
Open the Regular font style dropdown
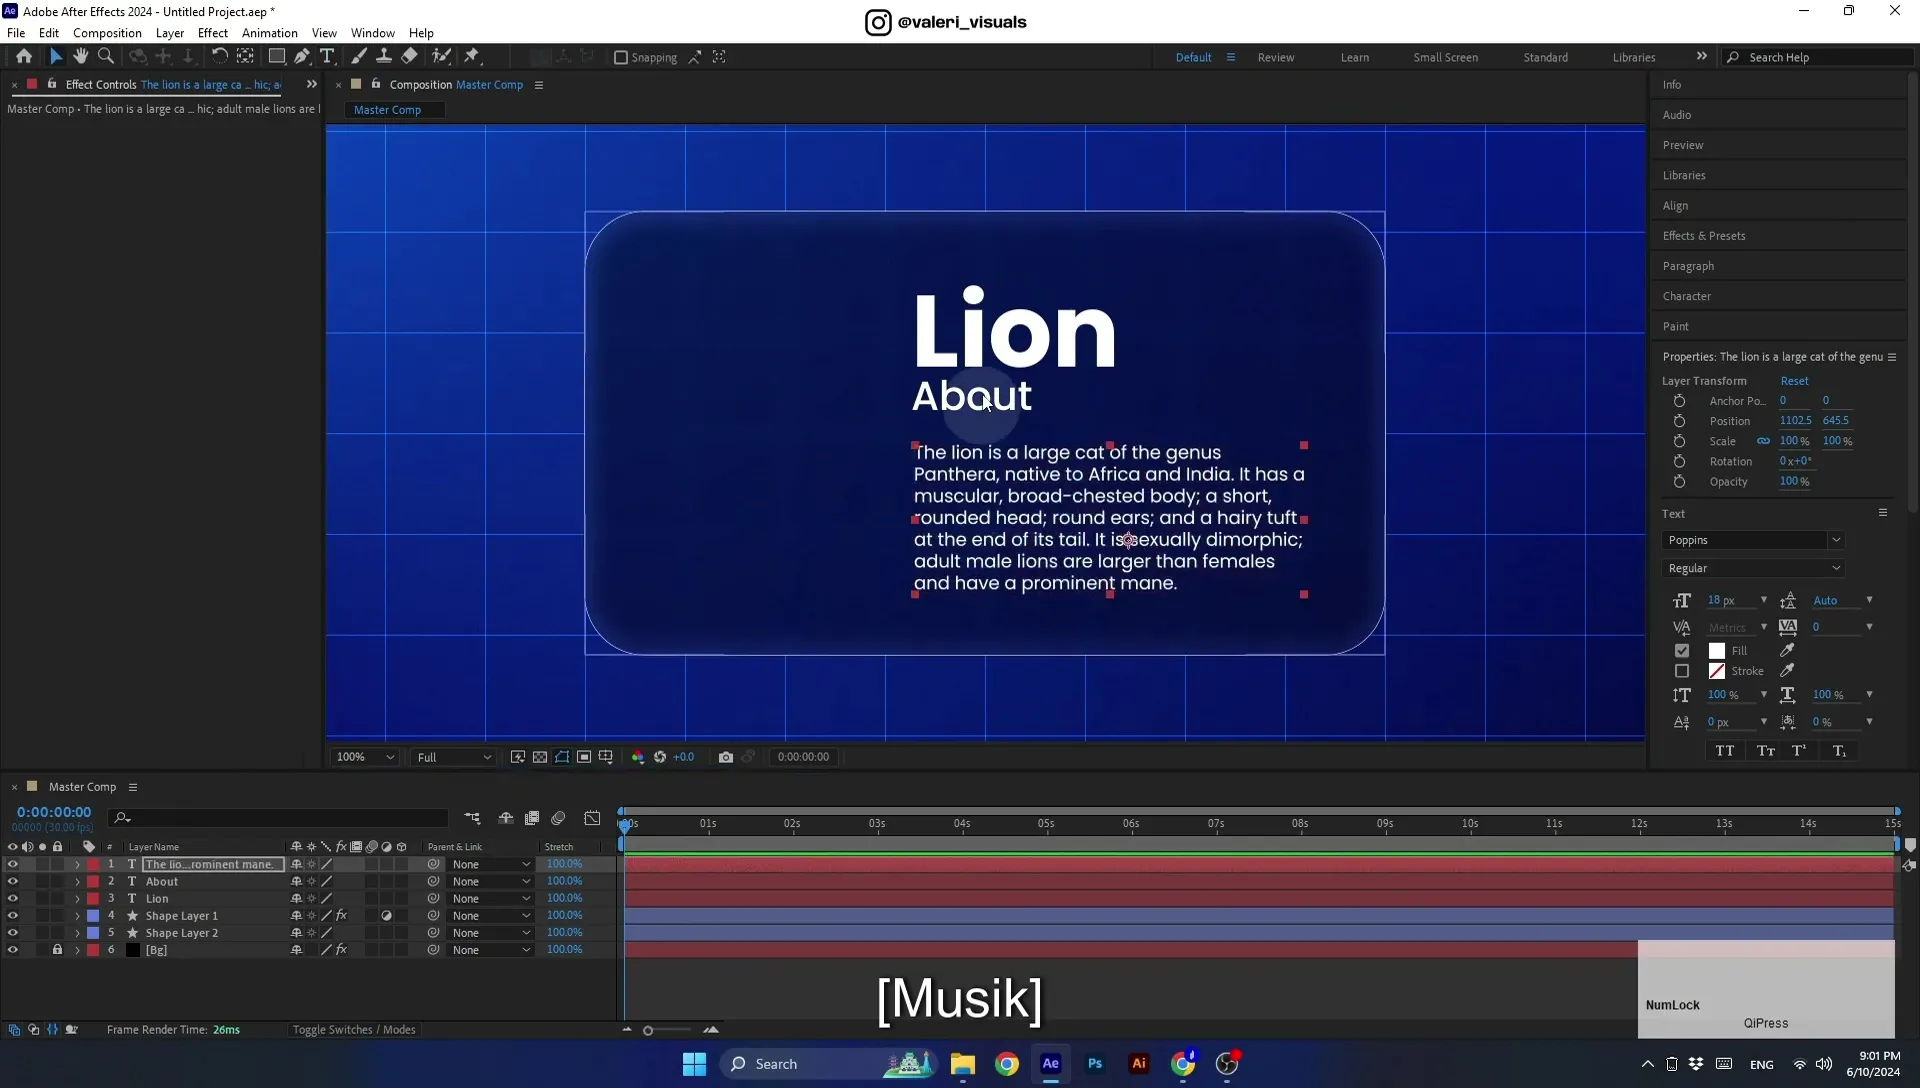pyautogui.click(x=1753, y=568)
